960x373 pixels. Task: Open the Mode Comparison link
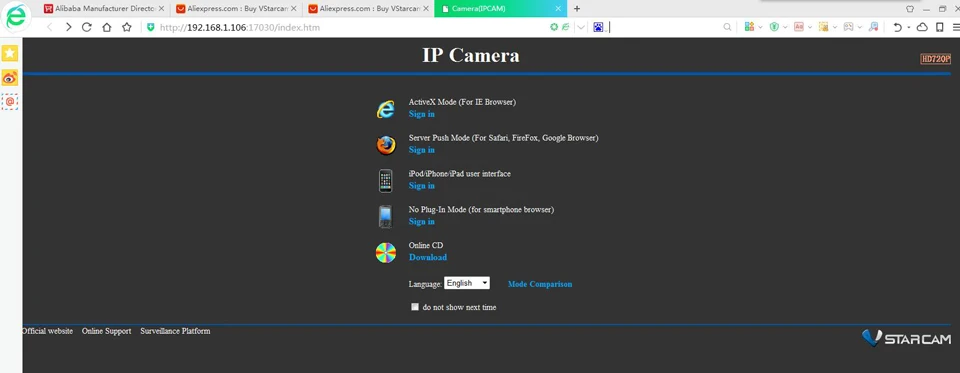point(540,284)
